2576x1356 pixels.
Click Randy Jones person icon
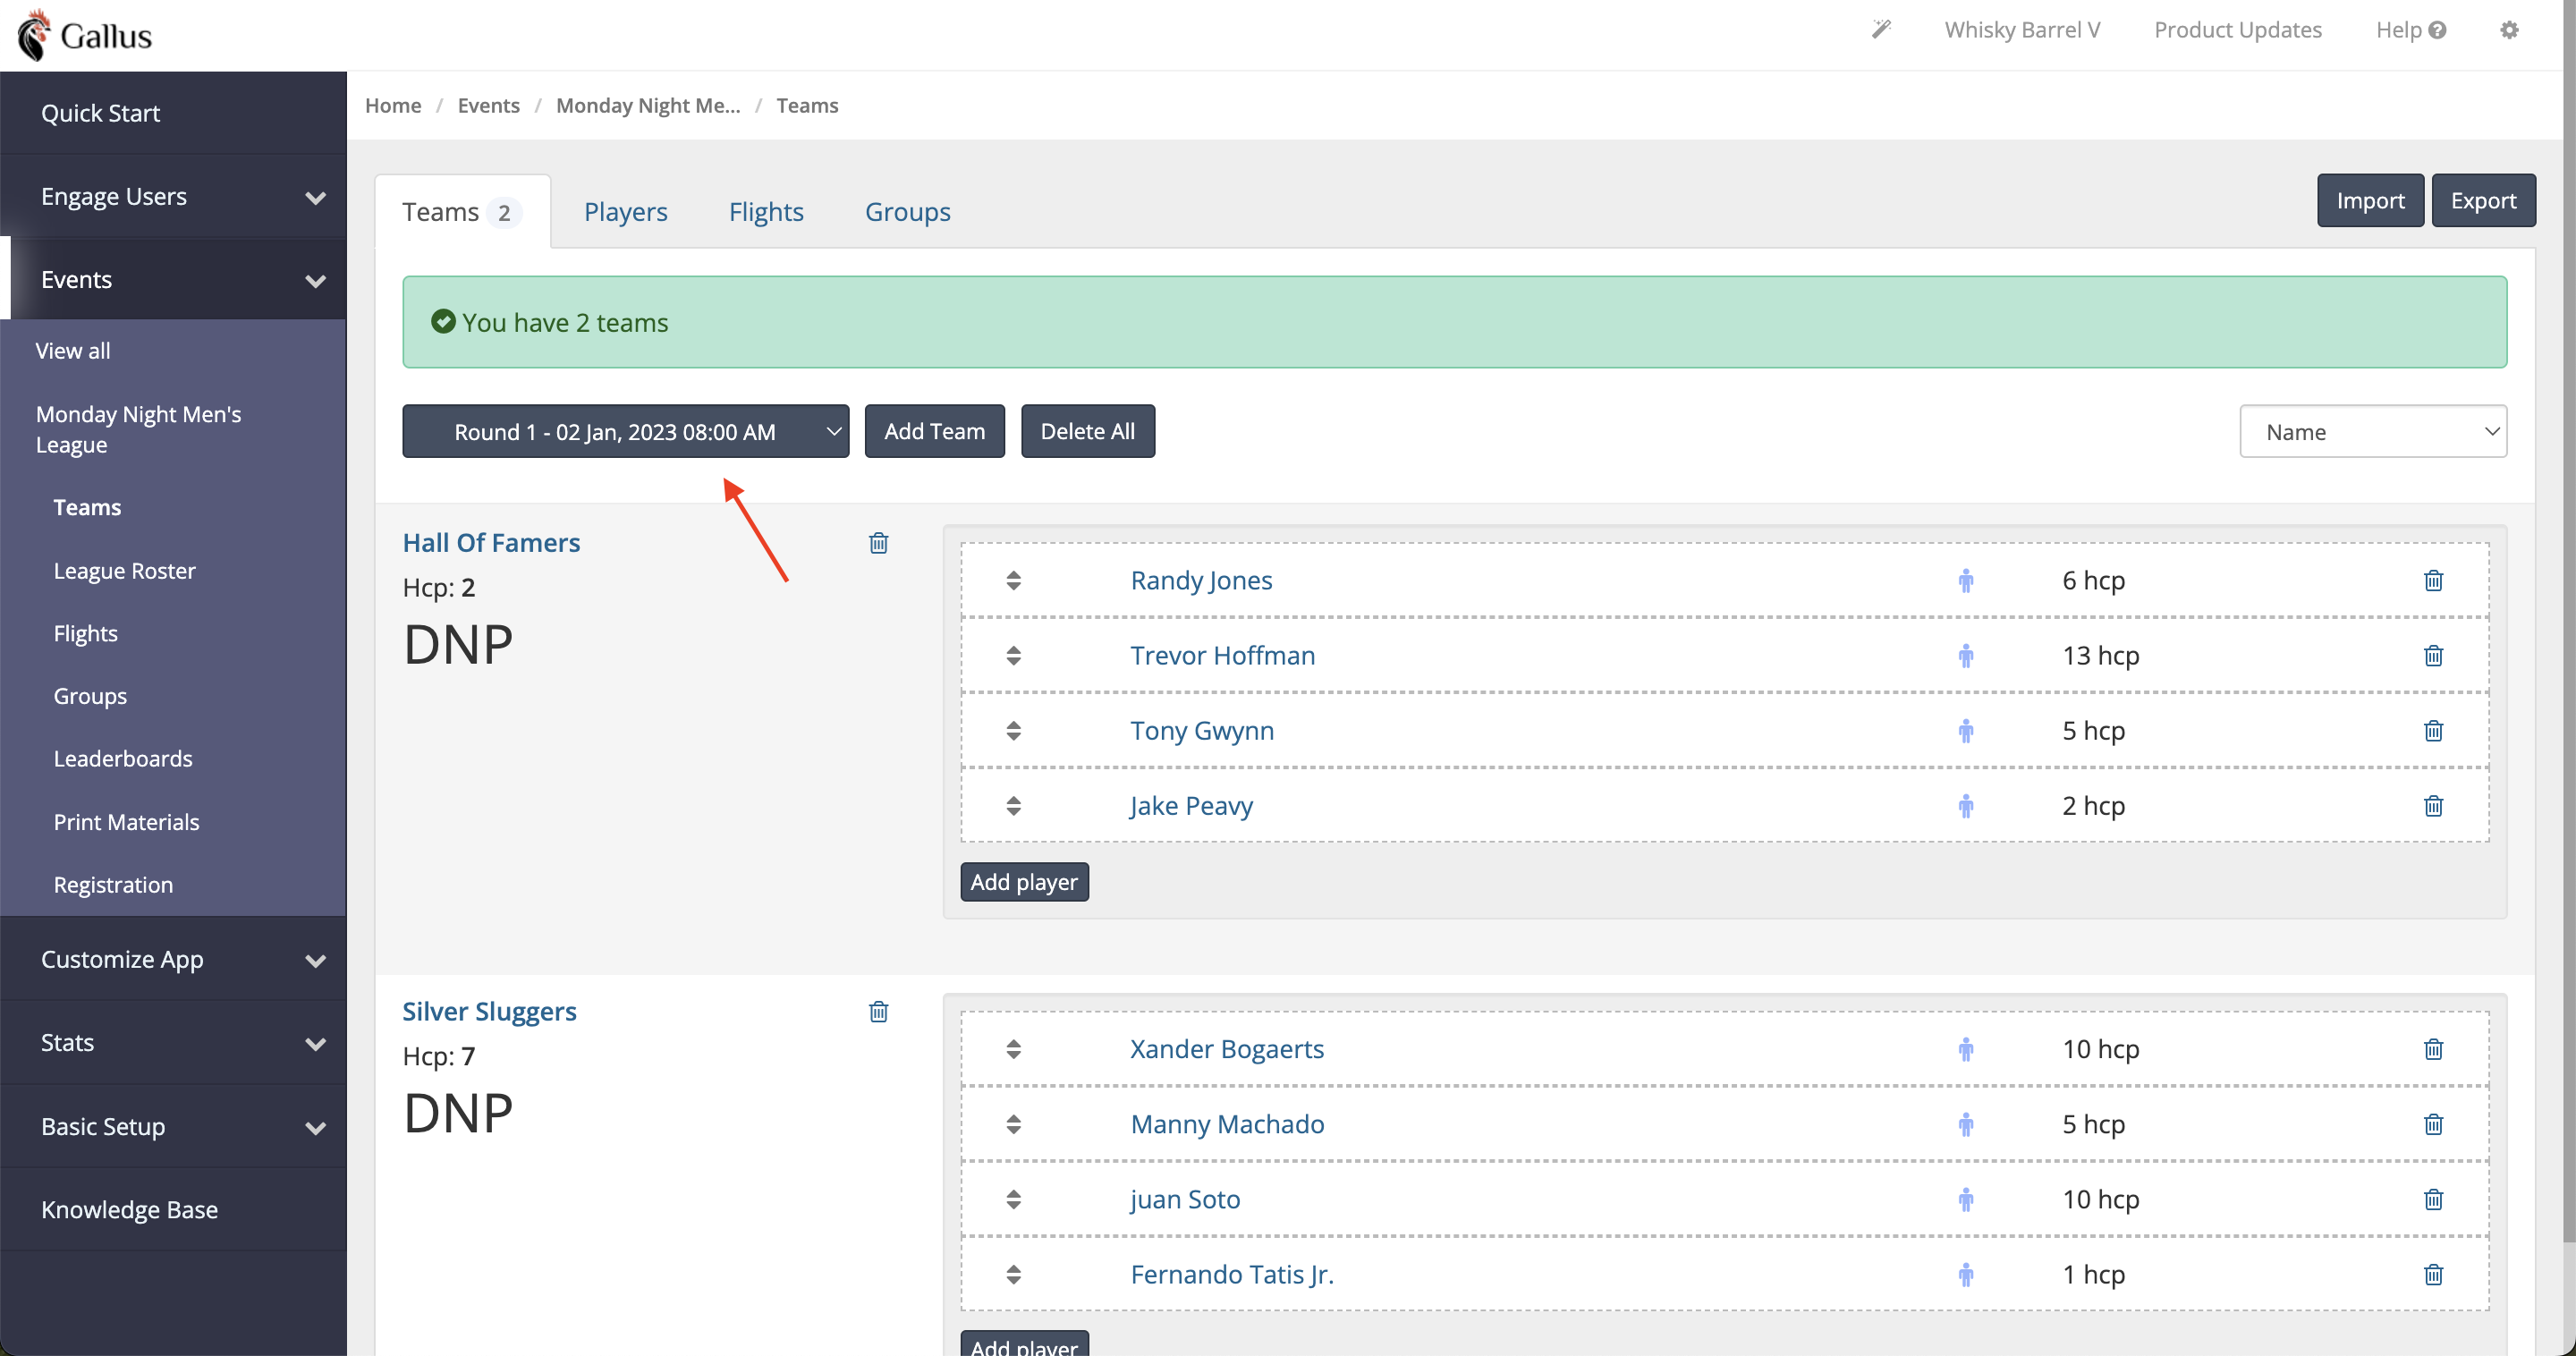coord(1965,580)
